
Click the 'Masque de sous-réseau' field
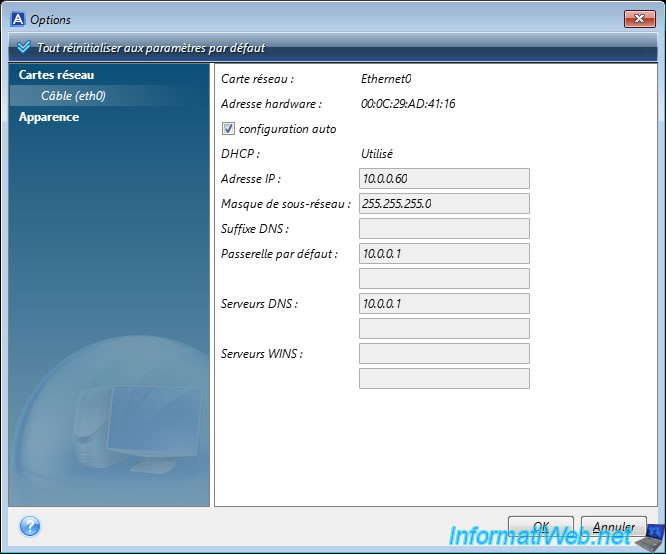point(443,204)
